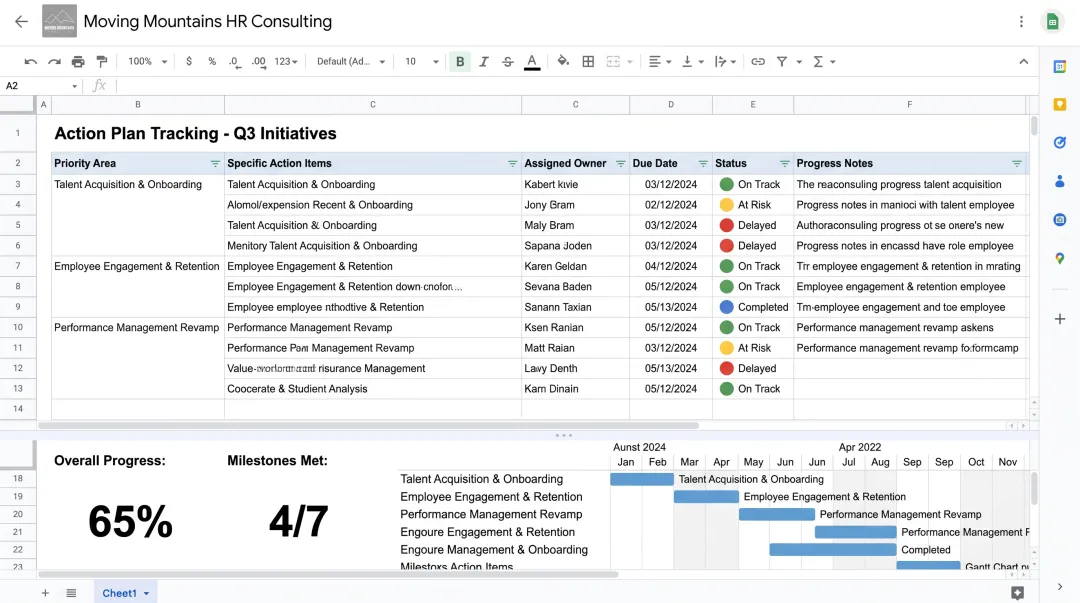Image resolution: width=1080 pixels, height=603 pixels.
Task: Open the three-dot more options menu
Action: pos(1021,21)
